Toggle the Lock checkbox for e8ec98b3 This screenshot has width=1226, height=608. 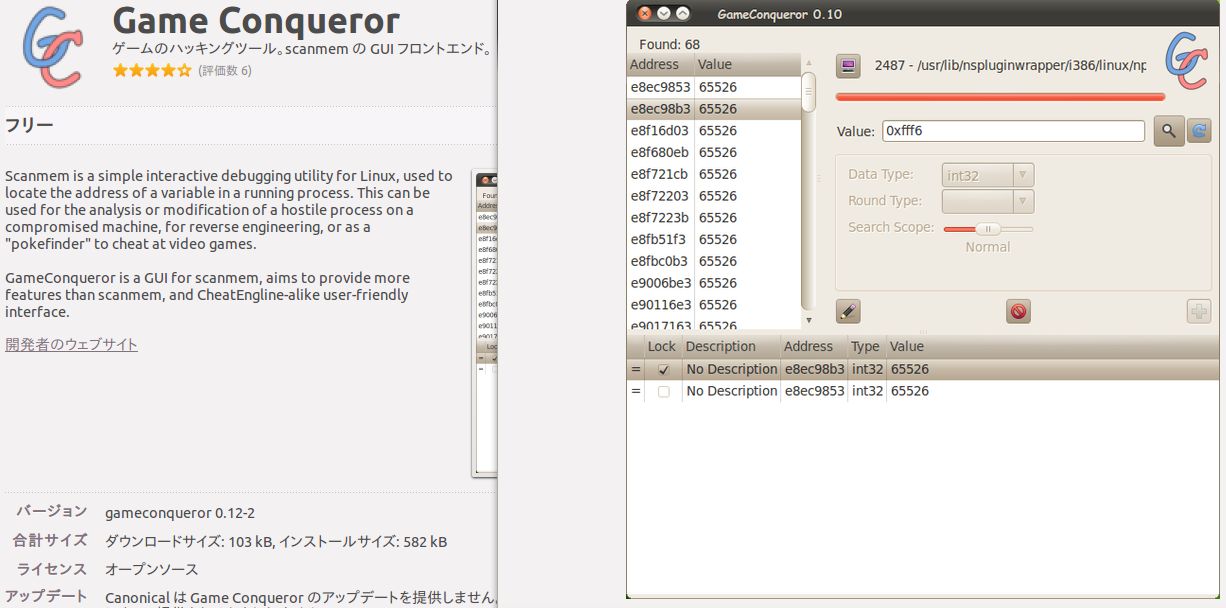pos(664,369)
